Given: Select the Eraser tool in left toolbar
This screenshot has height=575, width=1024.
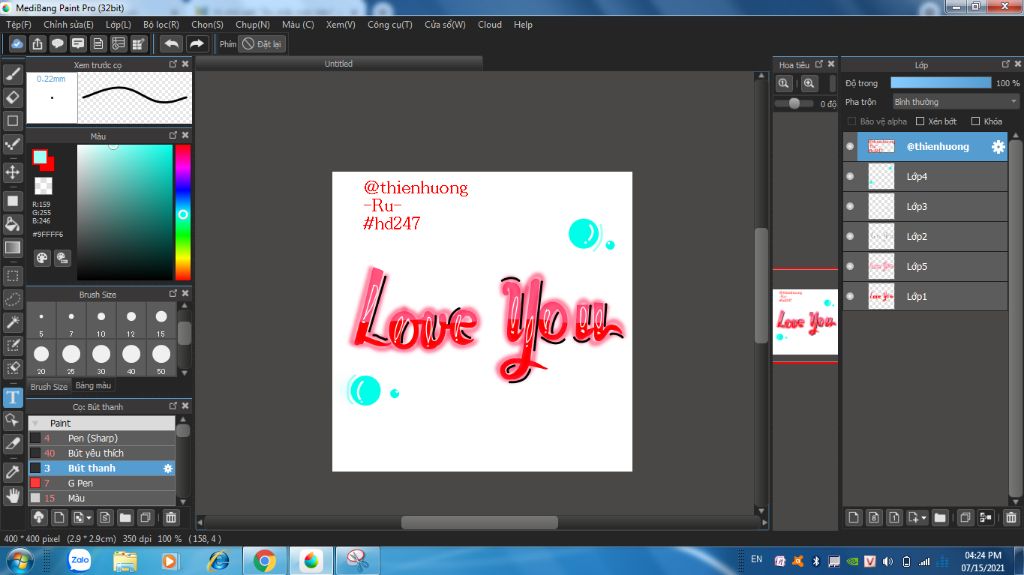Looking at the screenshot, I should (x=13, y=97).
